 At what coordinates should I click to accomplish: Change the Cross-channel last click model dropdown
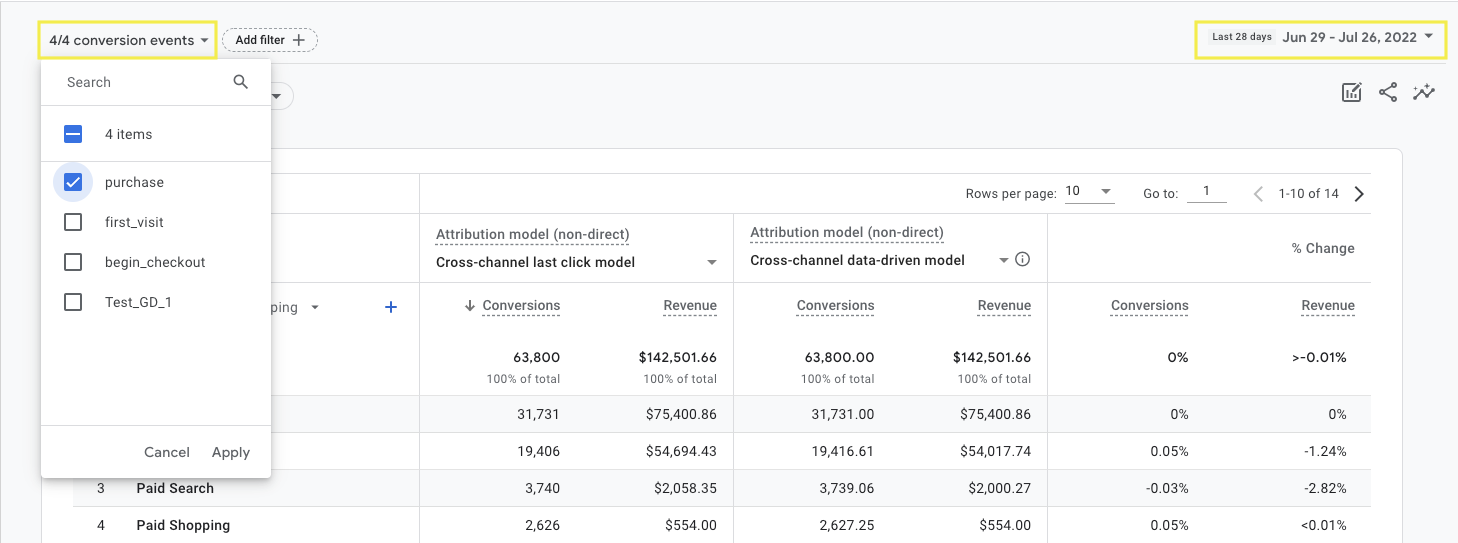click(x=577, y=262)
